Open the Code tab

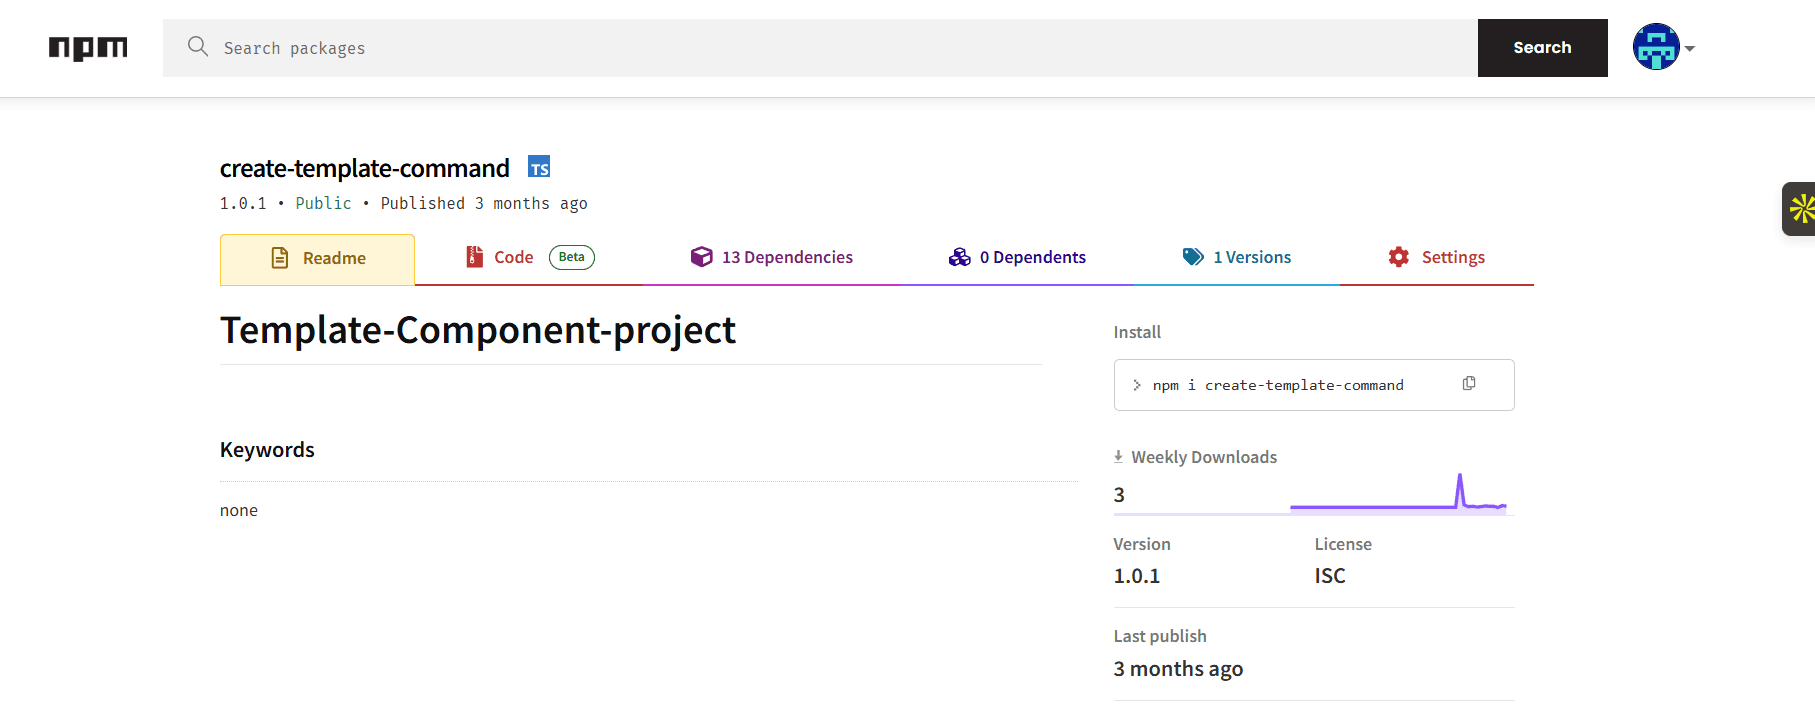tap(529, 258)
